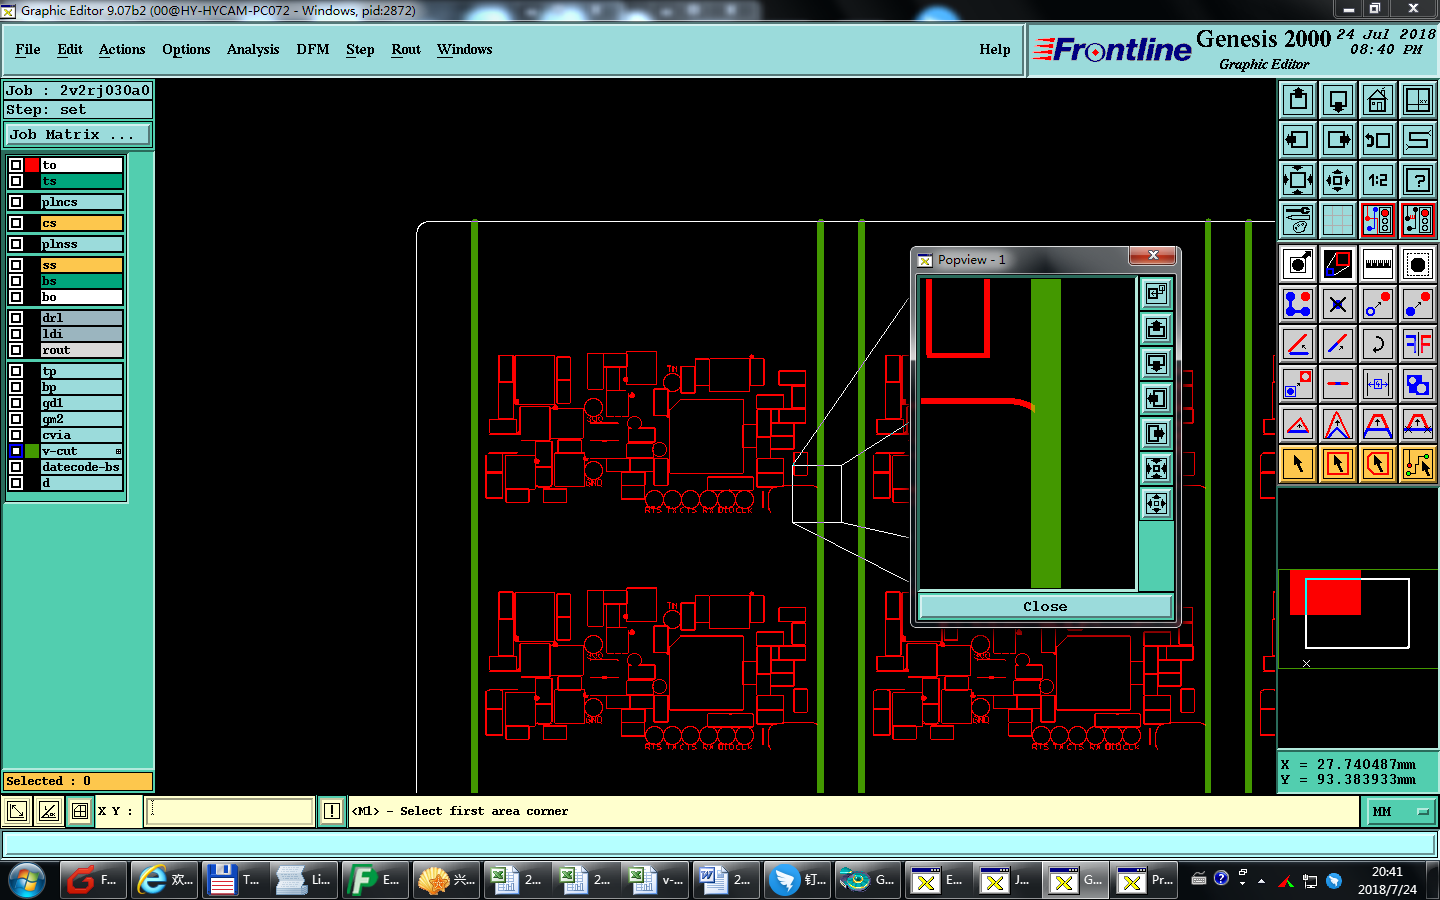The height and width of the screenshot is (900, 1440).
Task: Select the plncs layer row
Action: click(82, 202)
